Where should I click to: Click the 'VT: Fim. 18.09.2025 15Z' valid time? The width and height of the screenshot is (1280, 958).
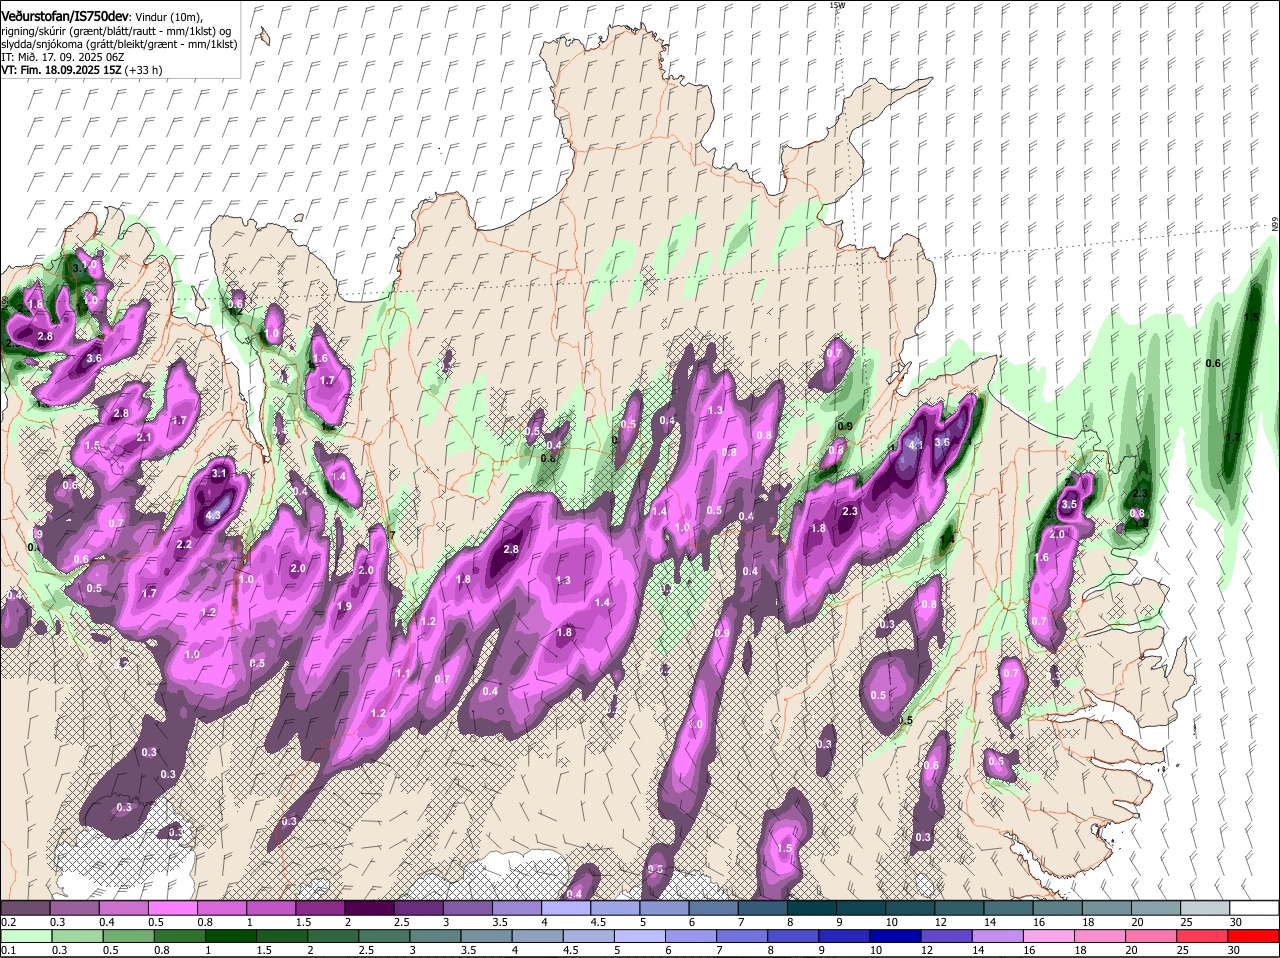coord(61,70)
